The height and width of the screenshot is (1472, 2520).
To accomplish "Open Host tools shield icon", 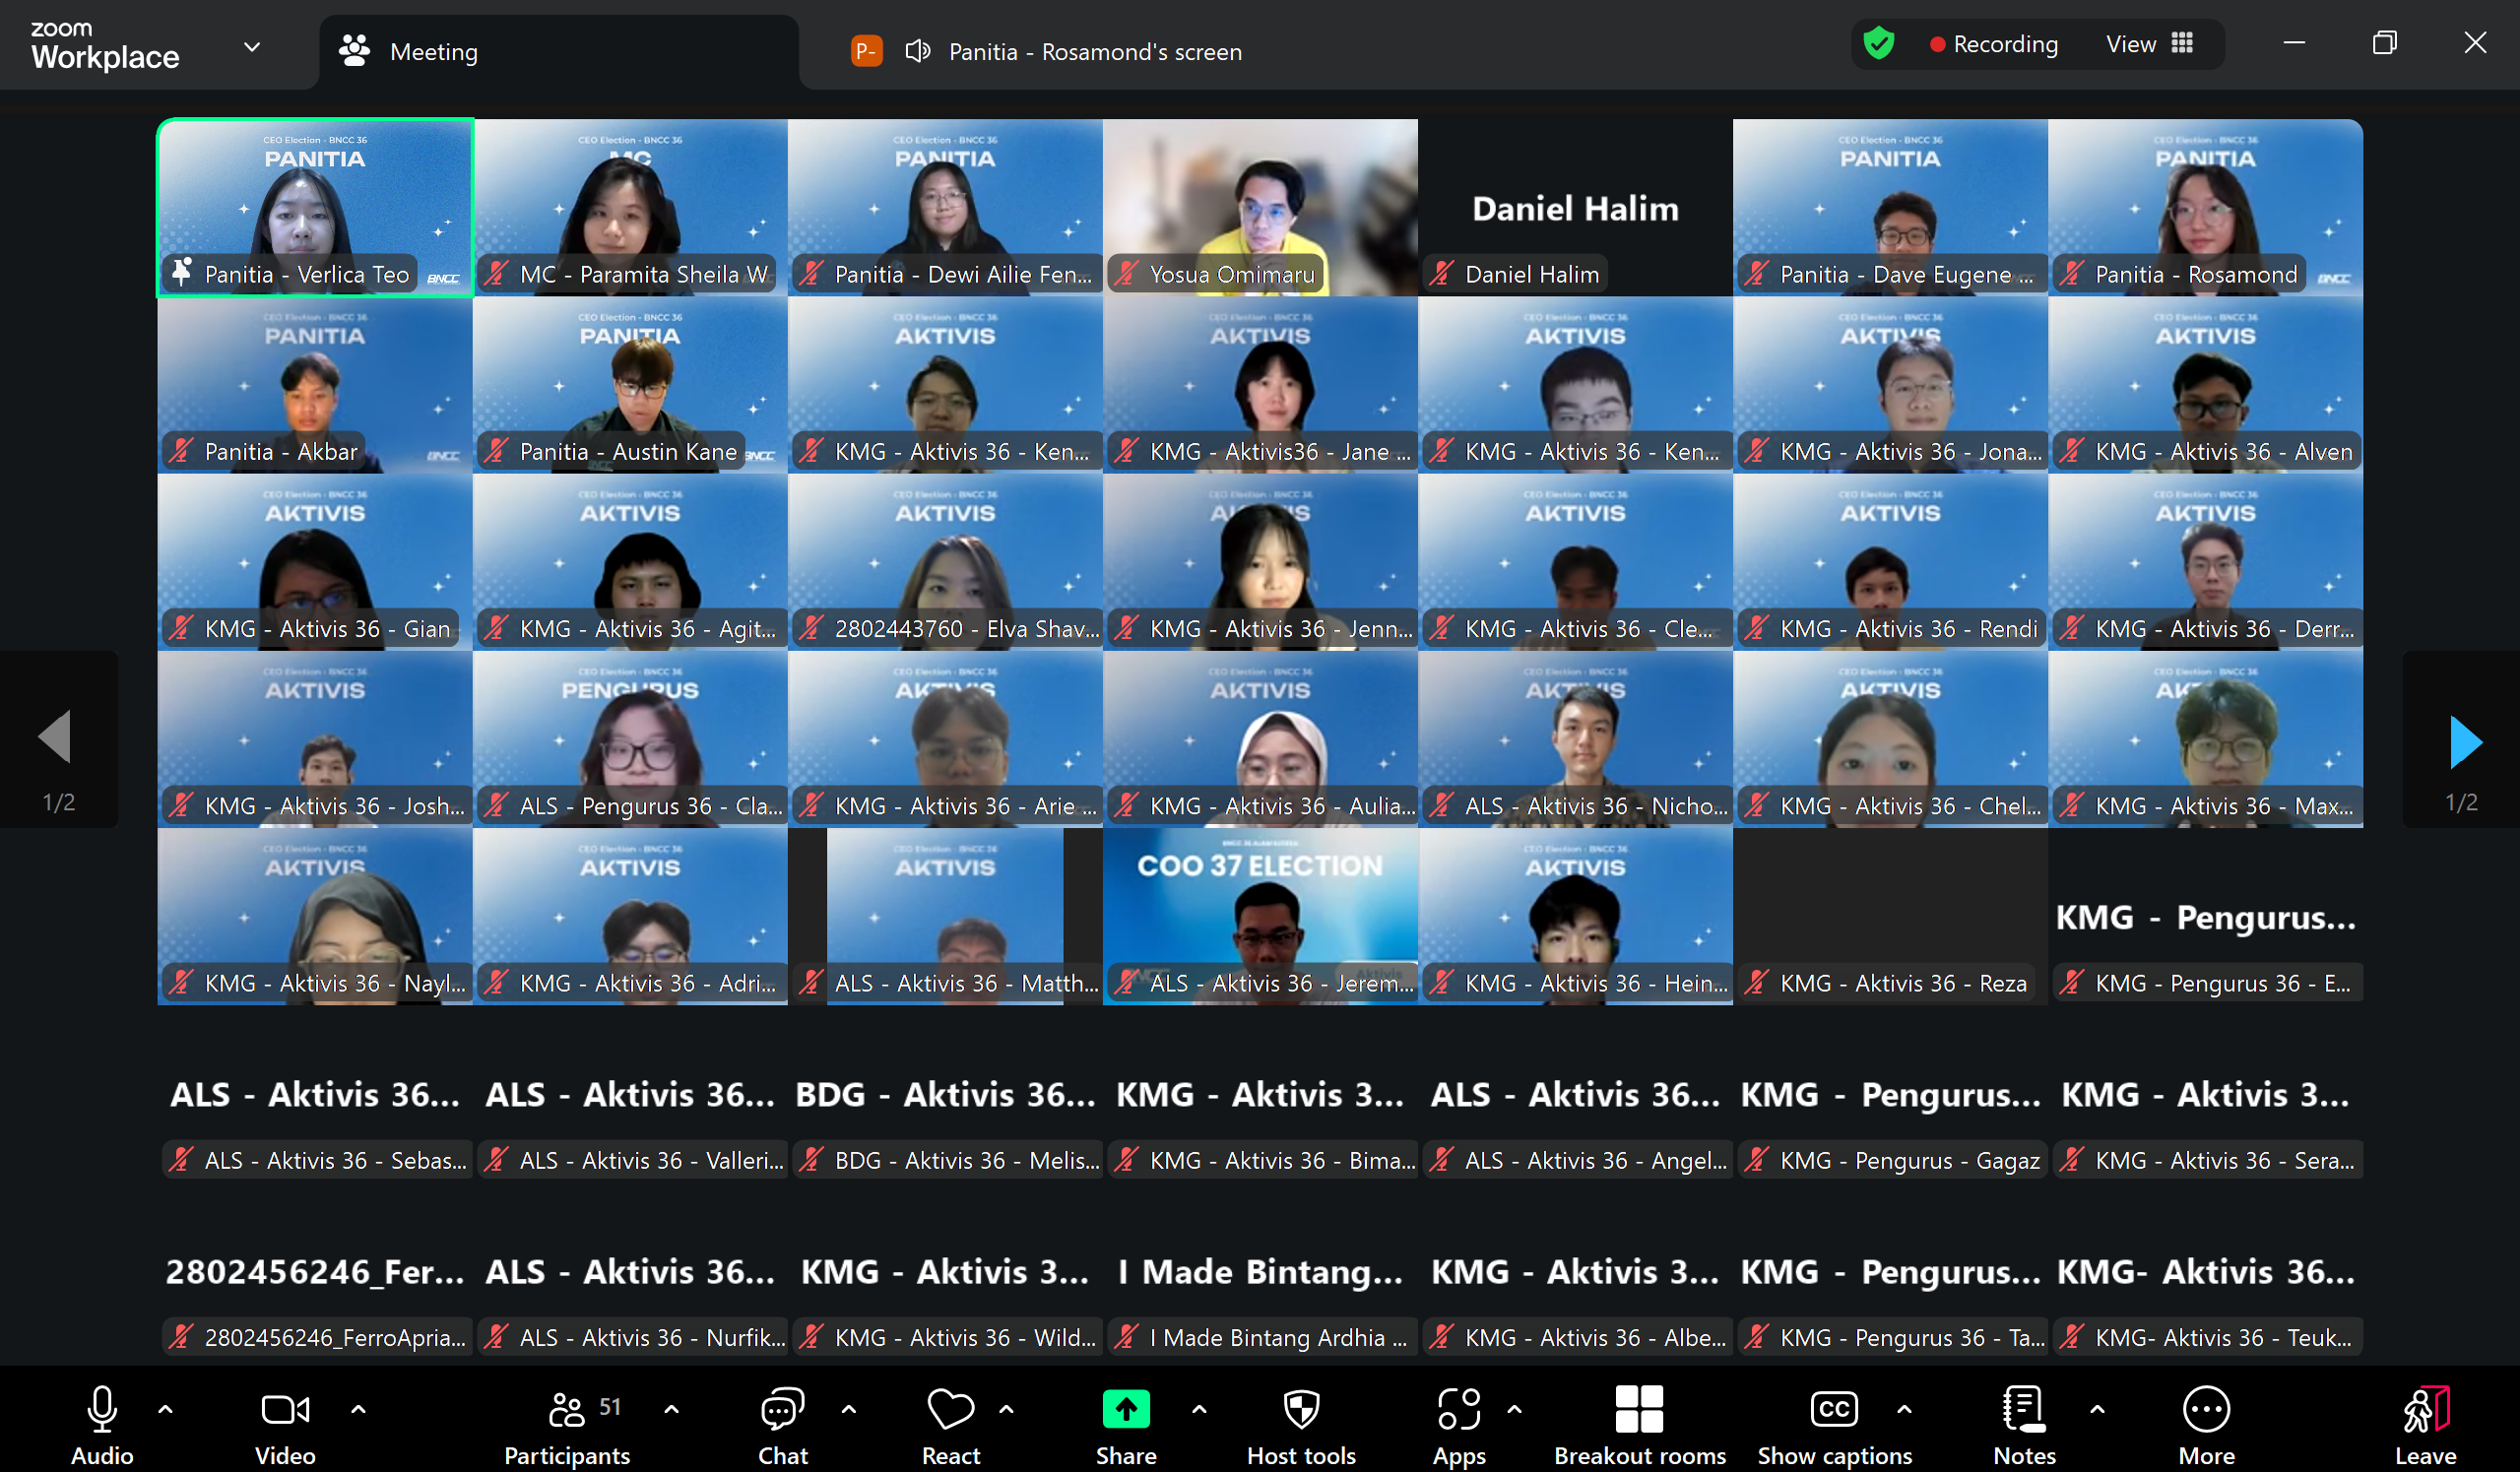I will tap(1301, 1410).
